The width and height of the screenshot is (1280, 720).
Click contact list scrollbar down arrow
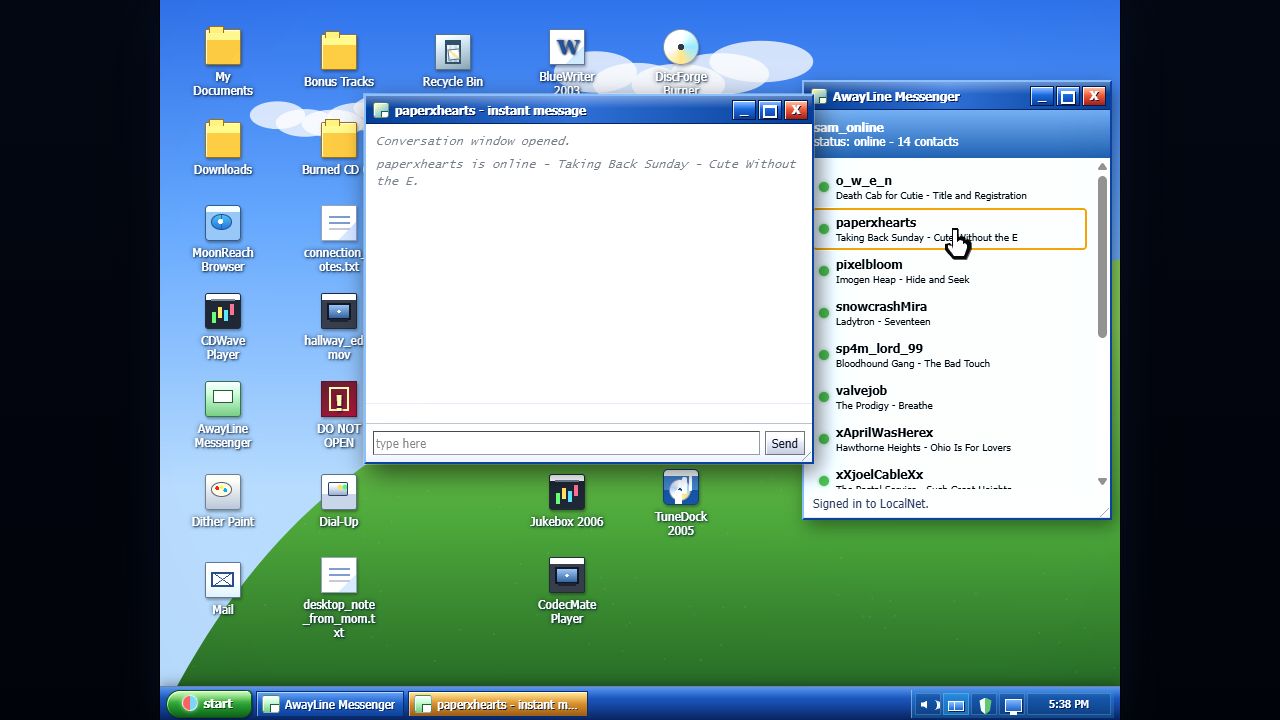pos(1102,481)
